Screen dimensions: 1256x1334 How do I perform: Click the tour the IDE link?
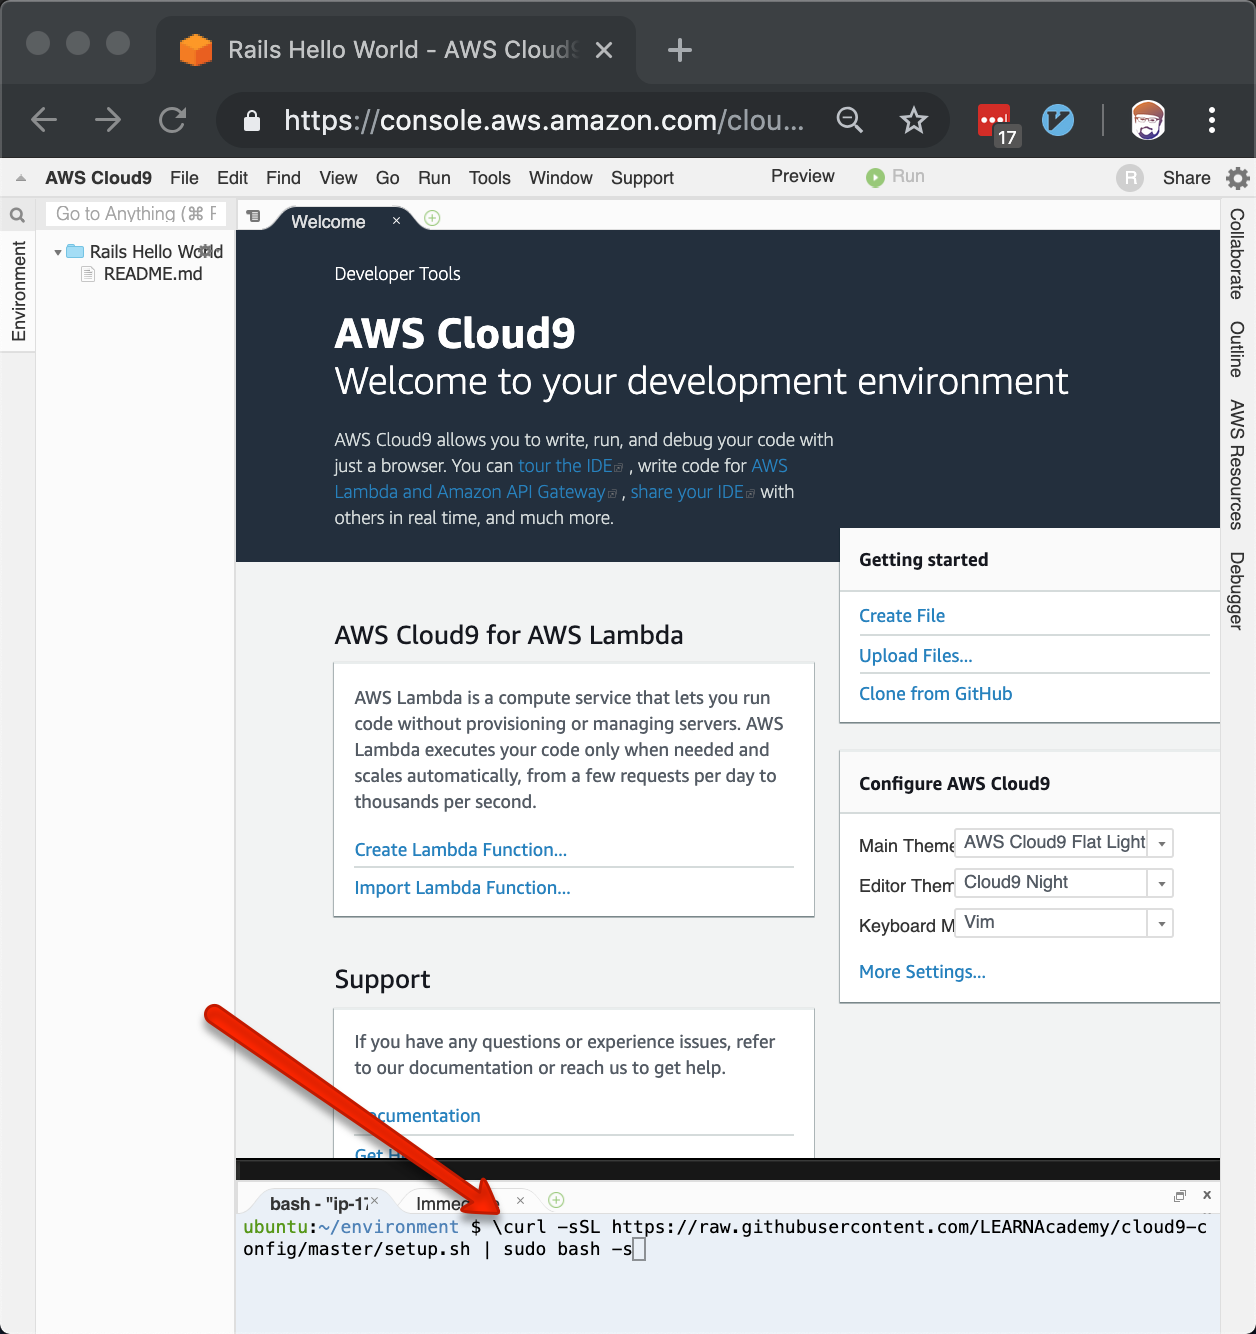[x=565, y=466]
